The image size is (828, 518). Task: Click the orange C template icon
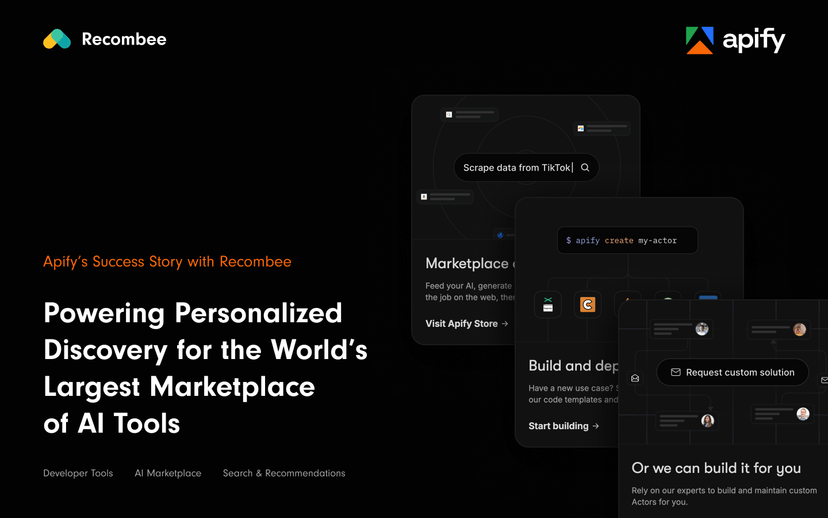tap(587, 305)
